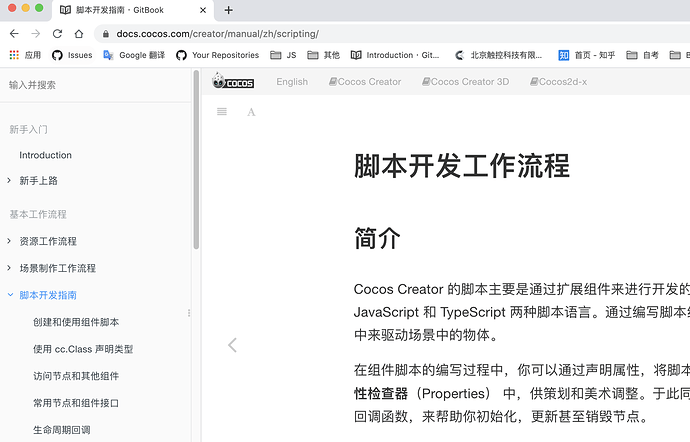690x442 pixels.
Task: Open the 其他 bookmarks folder
Action: pos(323,55)
